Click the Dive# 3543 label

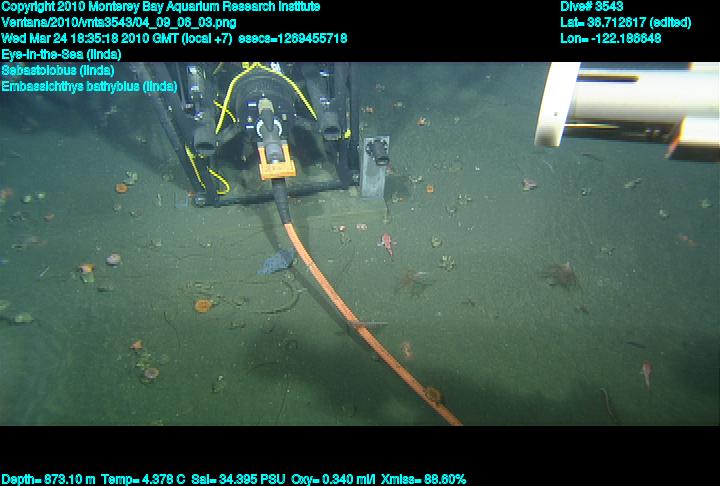592,7
